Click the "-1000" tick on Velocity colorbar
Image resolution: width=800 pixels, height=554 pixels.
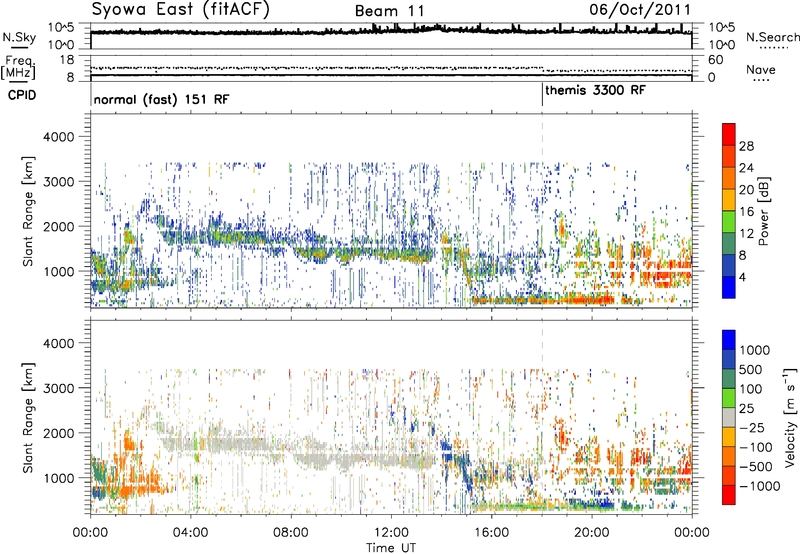point(759,486)
